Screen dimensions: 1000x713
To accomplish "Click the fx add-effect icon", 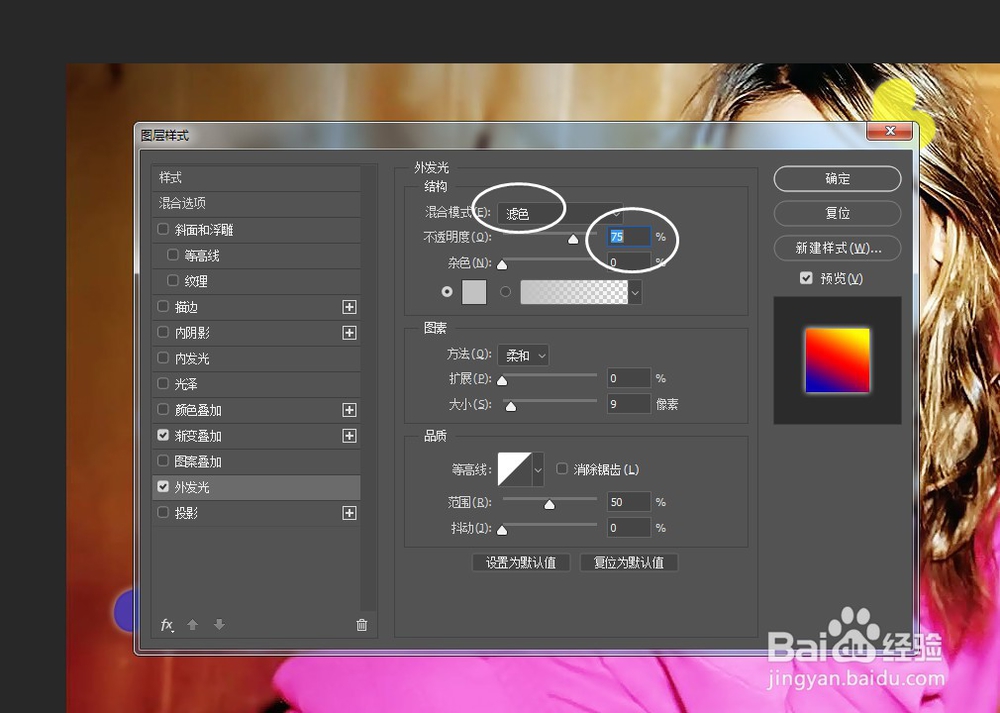I will pyautogui.click(x=166, y=625).
